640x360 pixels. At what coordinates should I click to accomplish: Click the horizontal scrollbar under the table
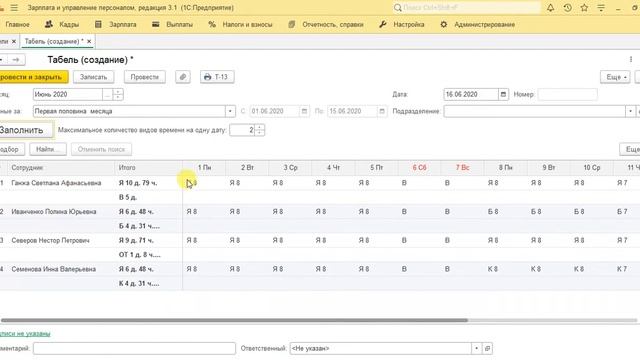point(234,320)
